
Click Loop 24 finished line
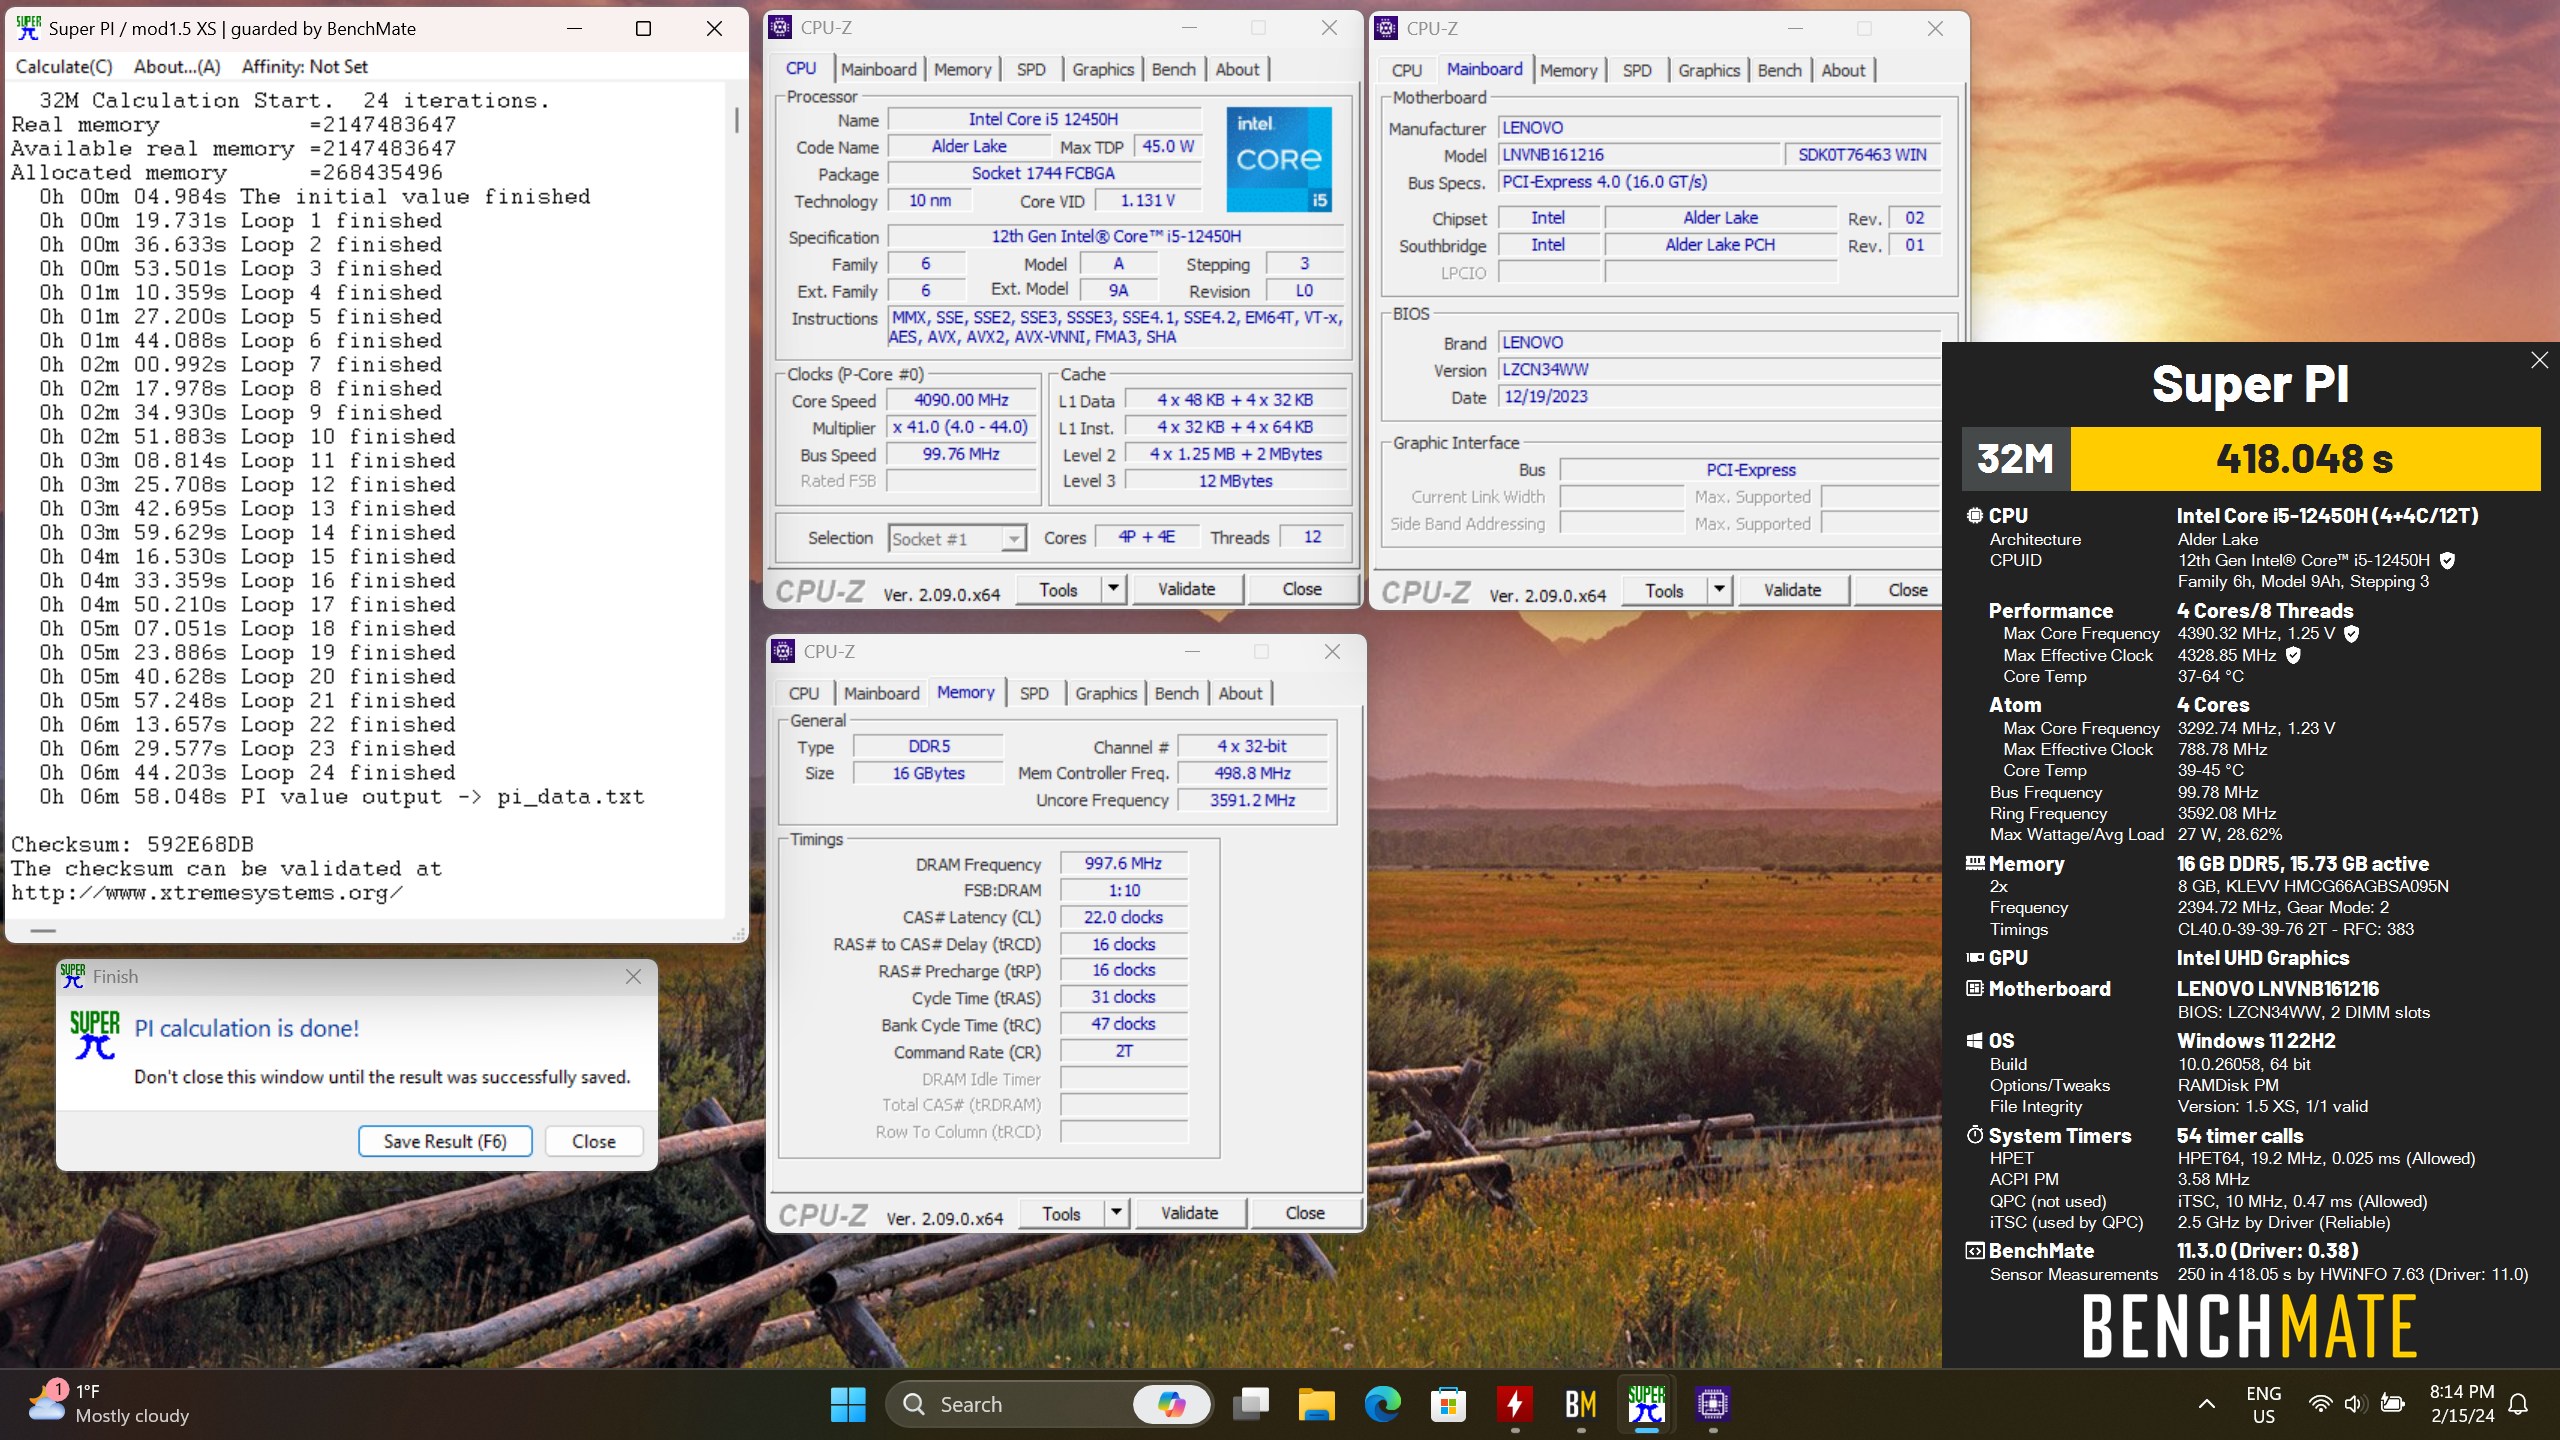(247, 772)
